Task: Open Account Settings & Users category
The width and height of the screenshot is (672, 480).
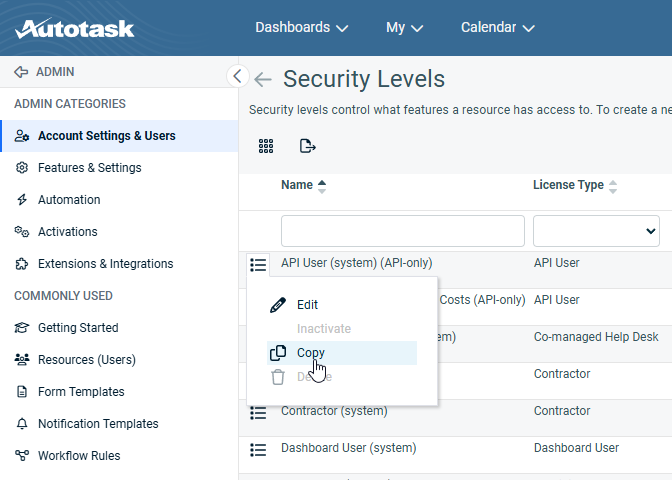Action: pos(119,136)
